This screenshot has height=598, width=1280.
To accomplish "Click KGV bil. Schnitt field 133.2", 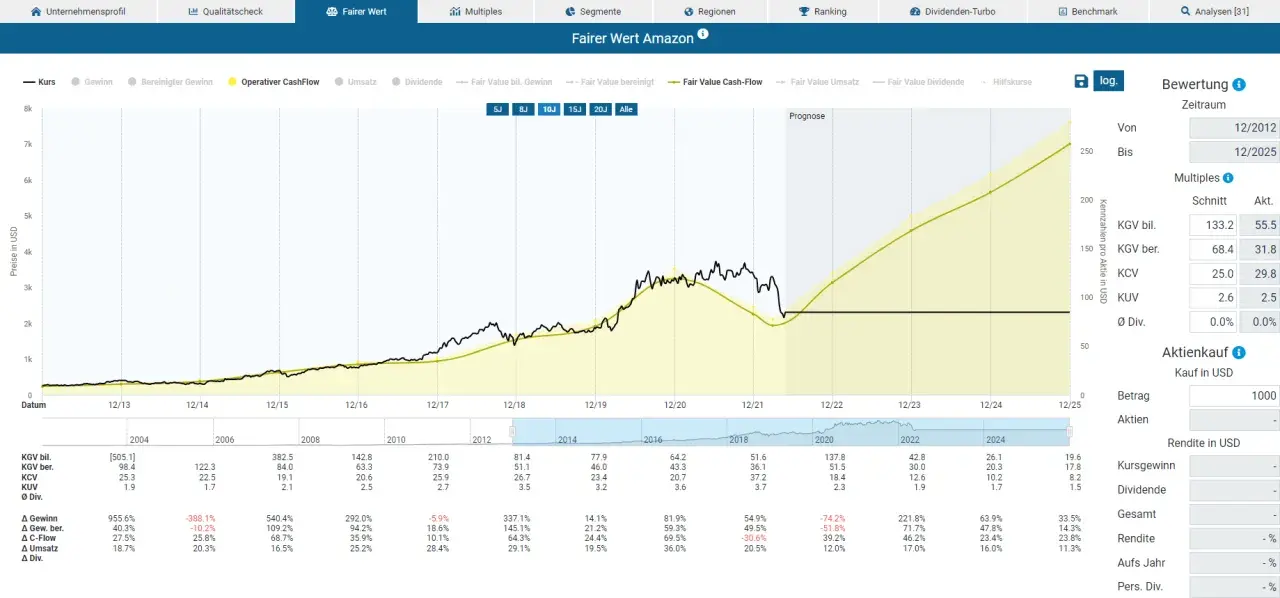I will [x=1213, y=225].
